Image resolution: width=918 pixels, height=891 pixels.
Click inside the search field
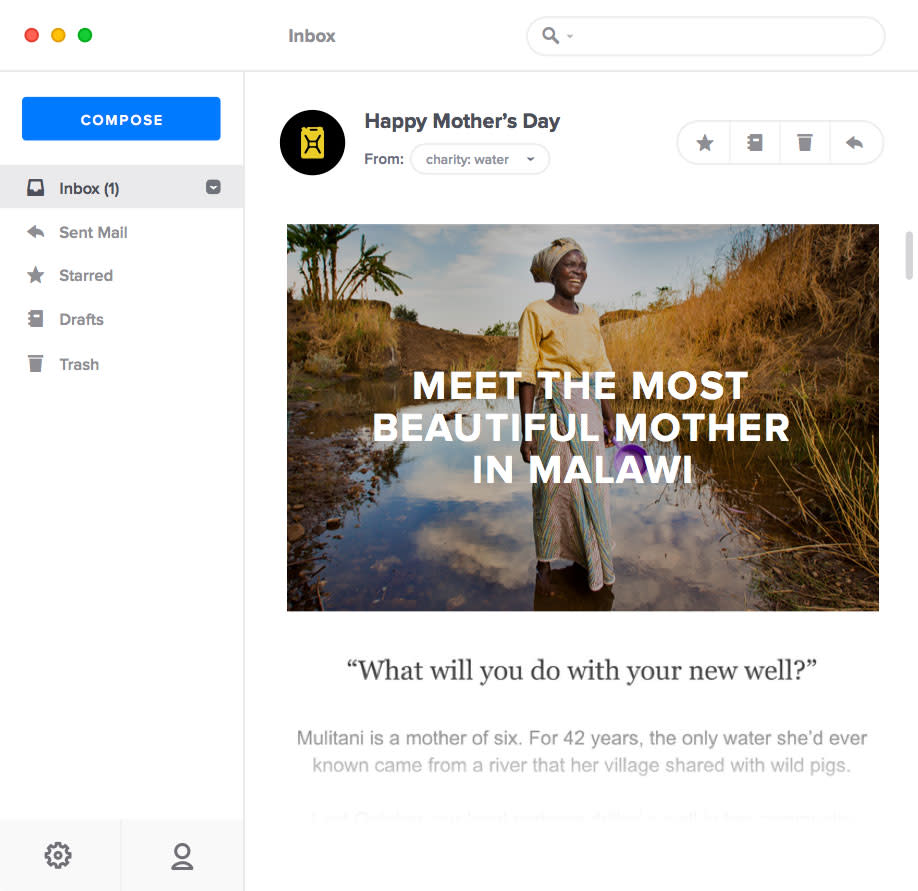(x=705, y=36)
